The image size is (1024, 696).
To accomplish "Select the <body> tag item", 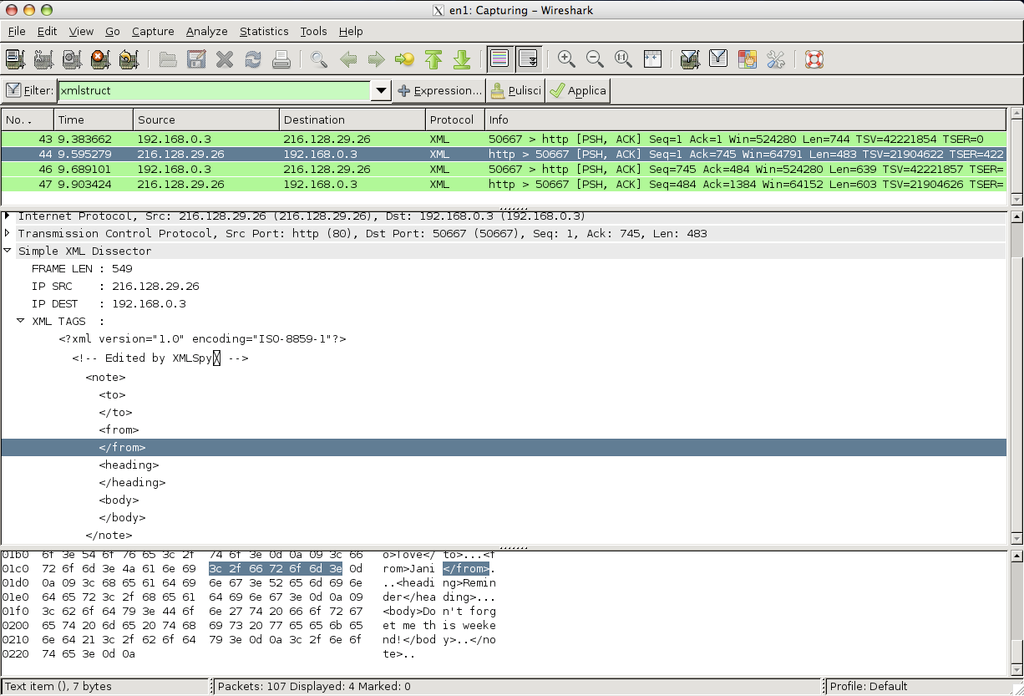I will [119, 500].
